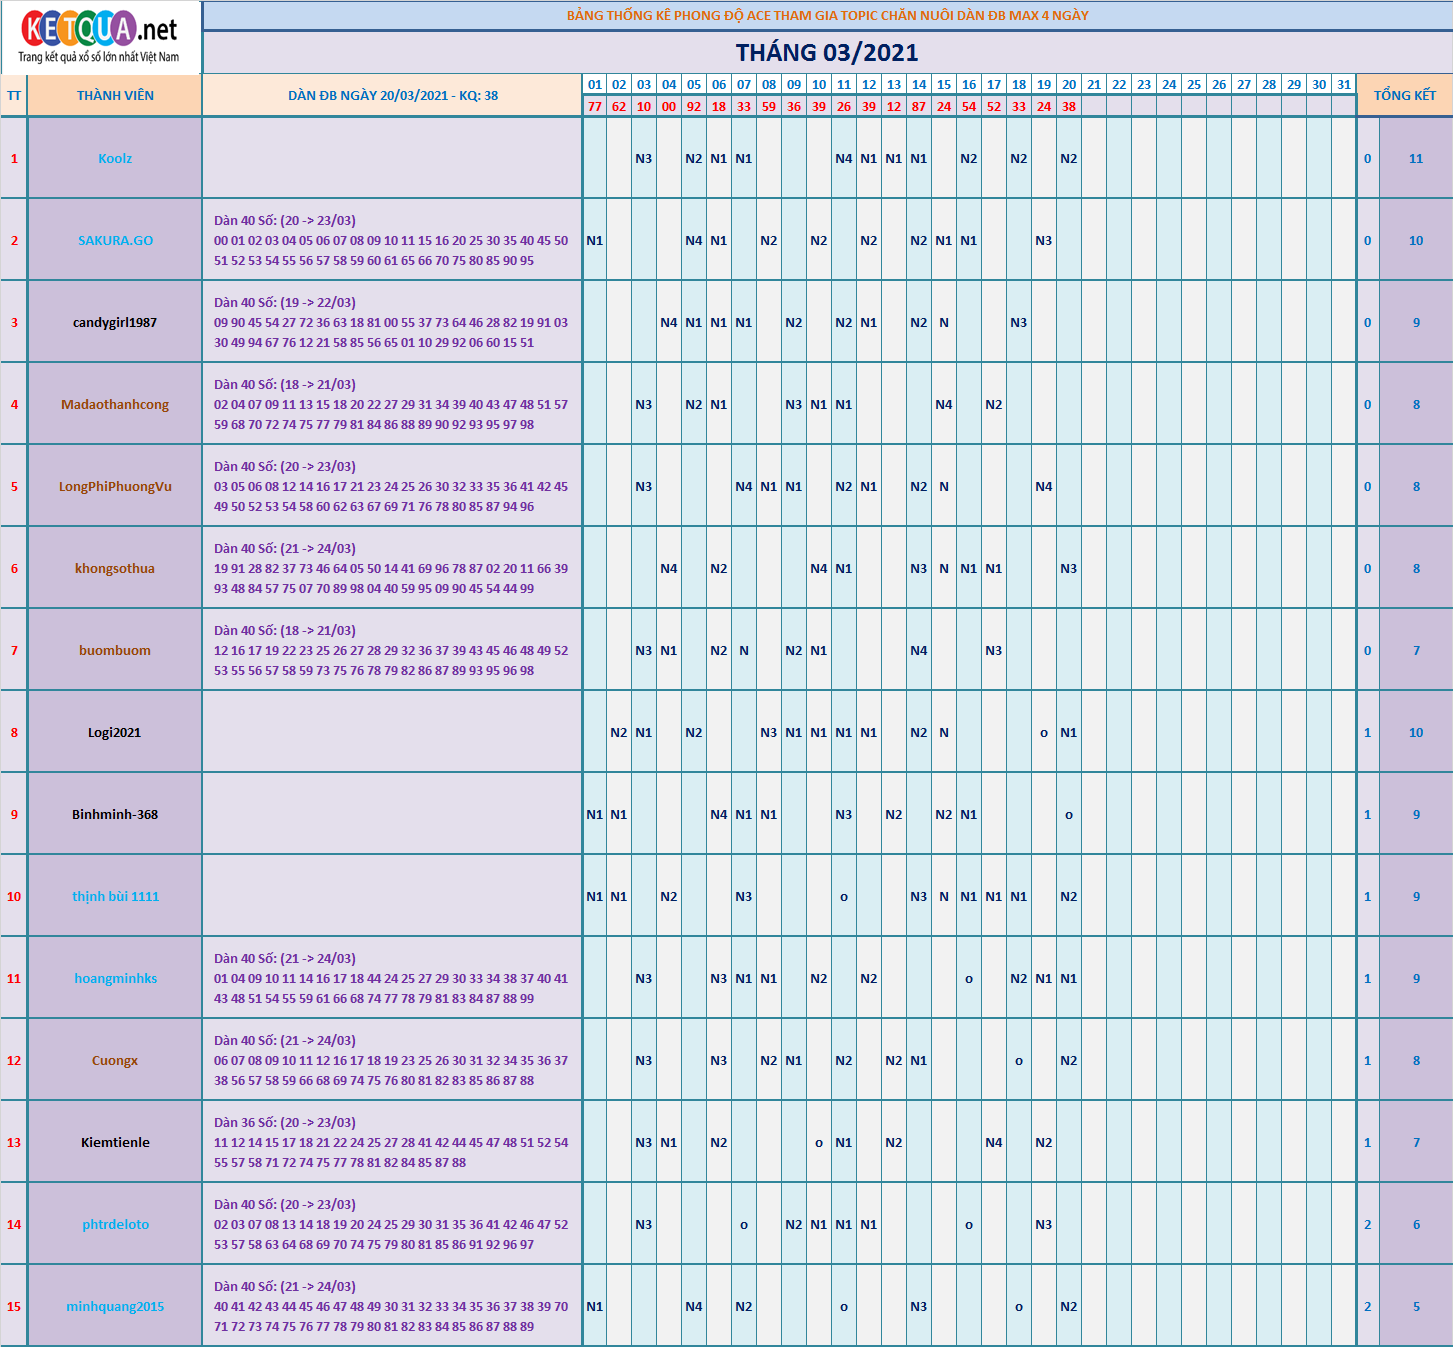
Task: Click LongPhiPhuongVu N4 cell on day 19
Action: coord(1044,486)
